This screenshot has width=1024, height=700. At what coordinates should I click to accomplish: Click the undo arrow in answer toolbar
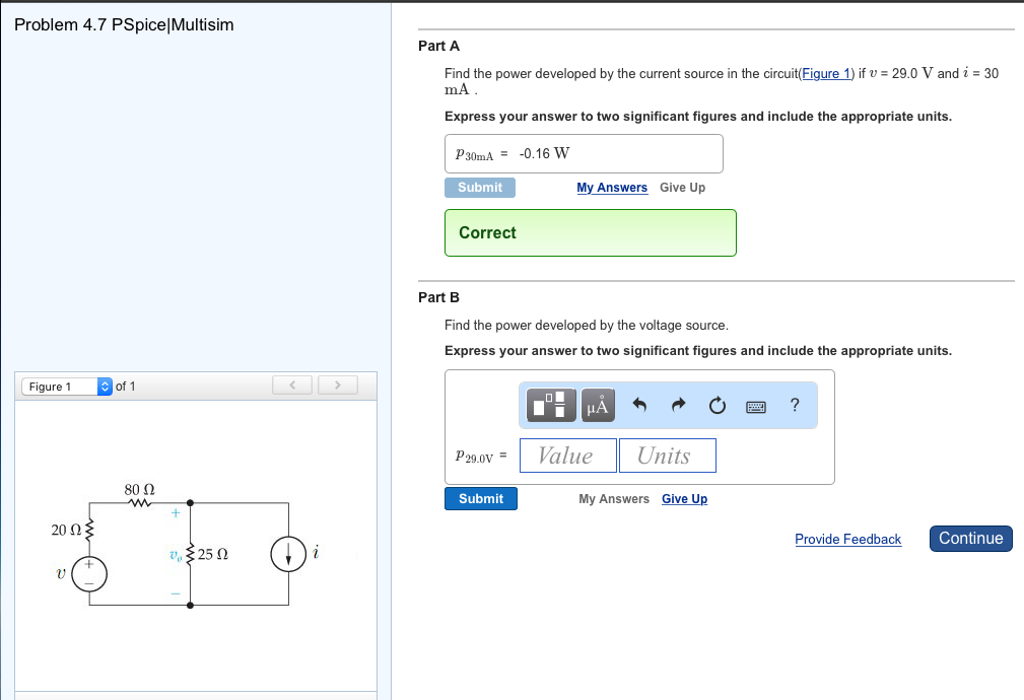click(x=641, y=404)
